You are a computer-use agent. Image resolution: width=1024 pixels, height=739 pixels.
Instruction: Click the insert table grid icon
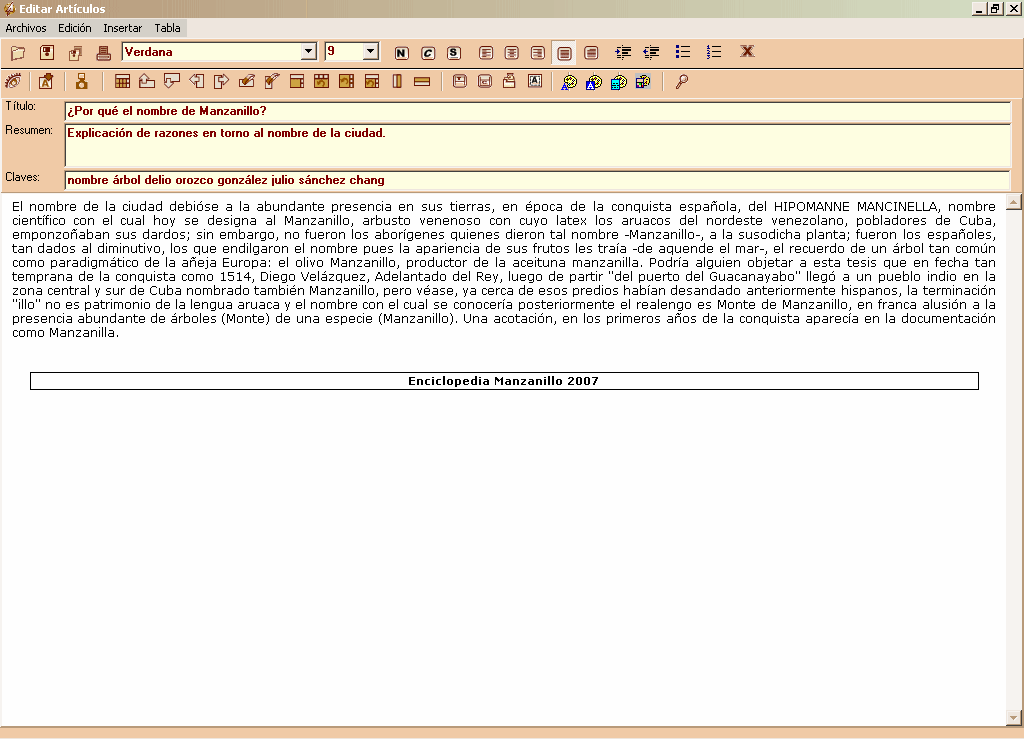[x=122, y=82]
